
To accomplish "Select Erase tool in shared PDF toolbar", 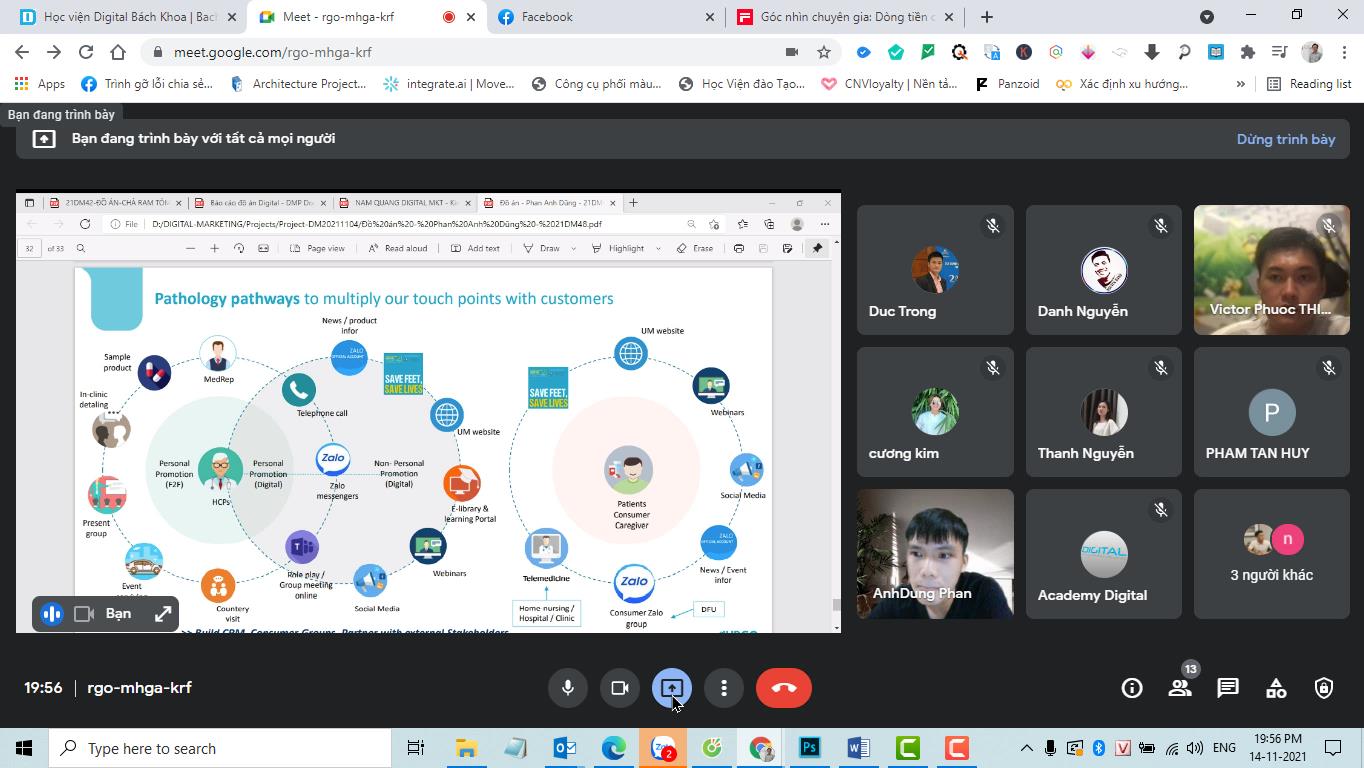I will tap(695, 248).
